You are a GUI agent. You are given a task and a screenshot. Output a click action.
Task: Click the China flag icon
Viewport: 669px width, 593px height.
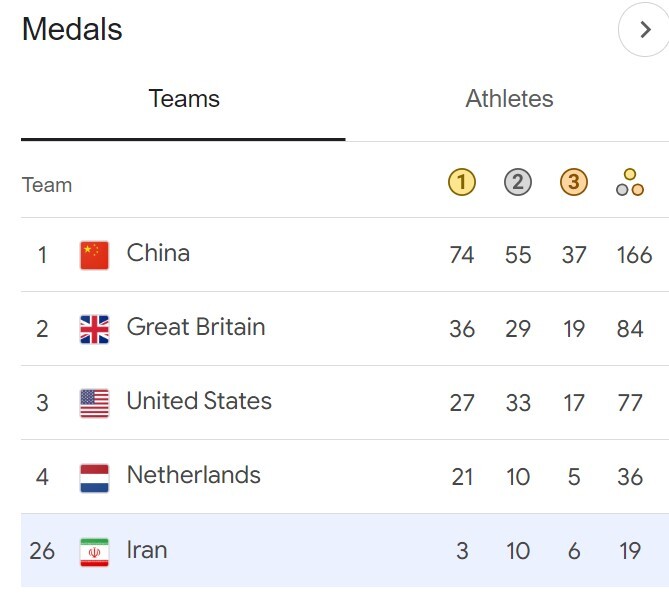tap(94, 255)
